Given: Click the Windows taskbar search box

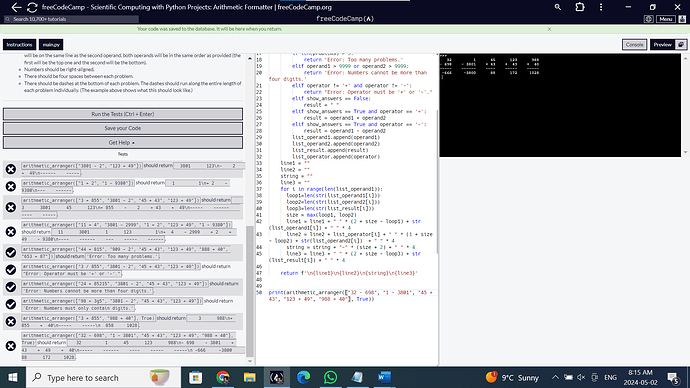Looking at the screenshot, I should [103, 377].
